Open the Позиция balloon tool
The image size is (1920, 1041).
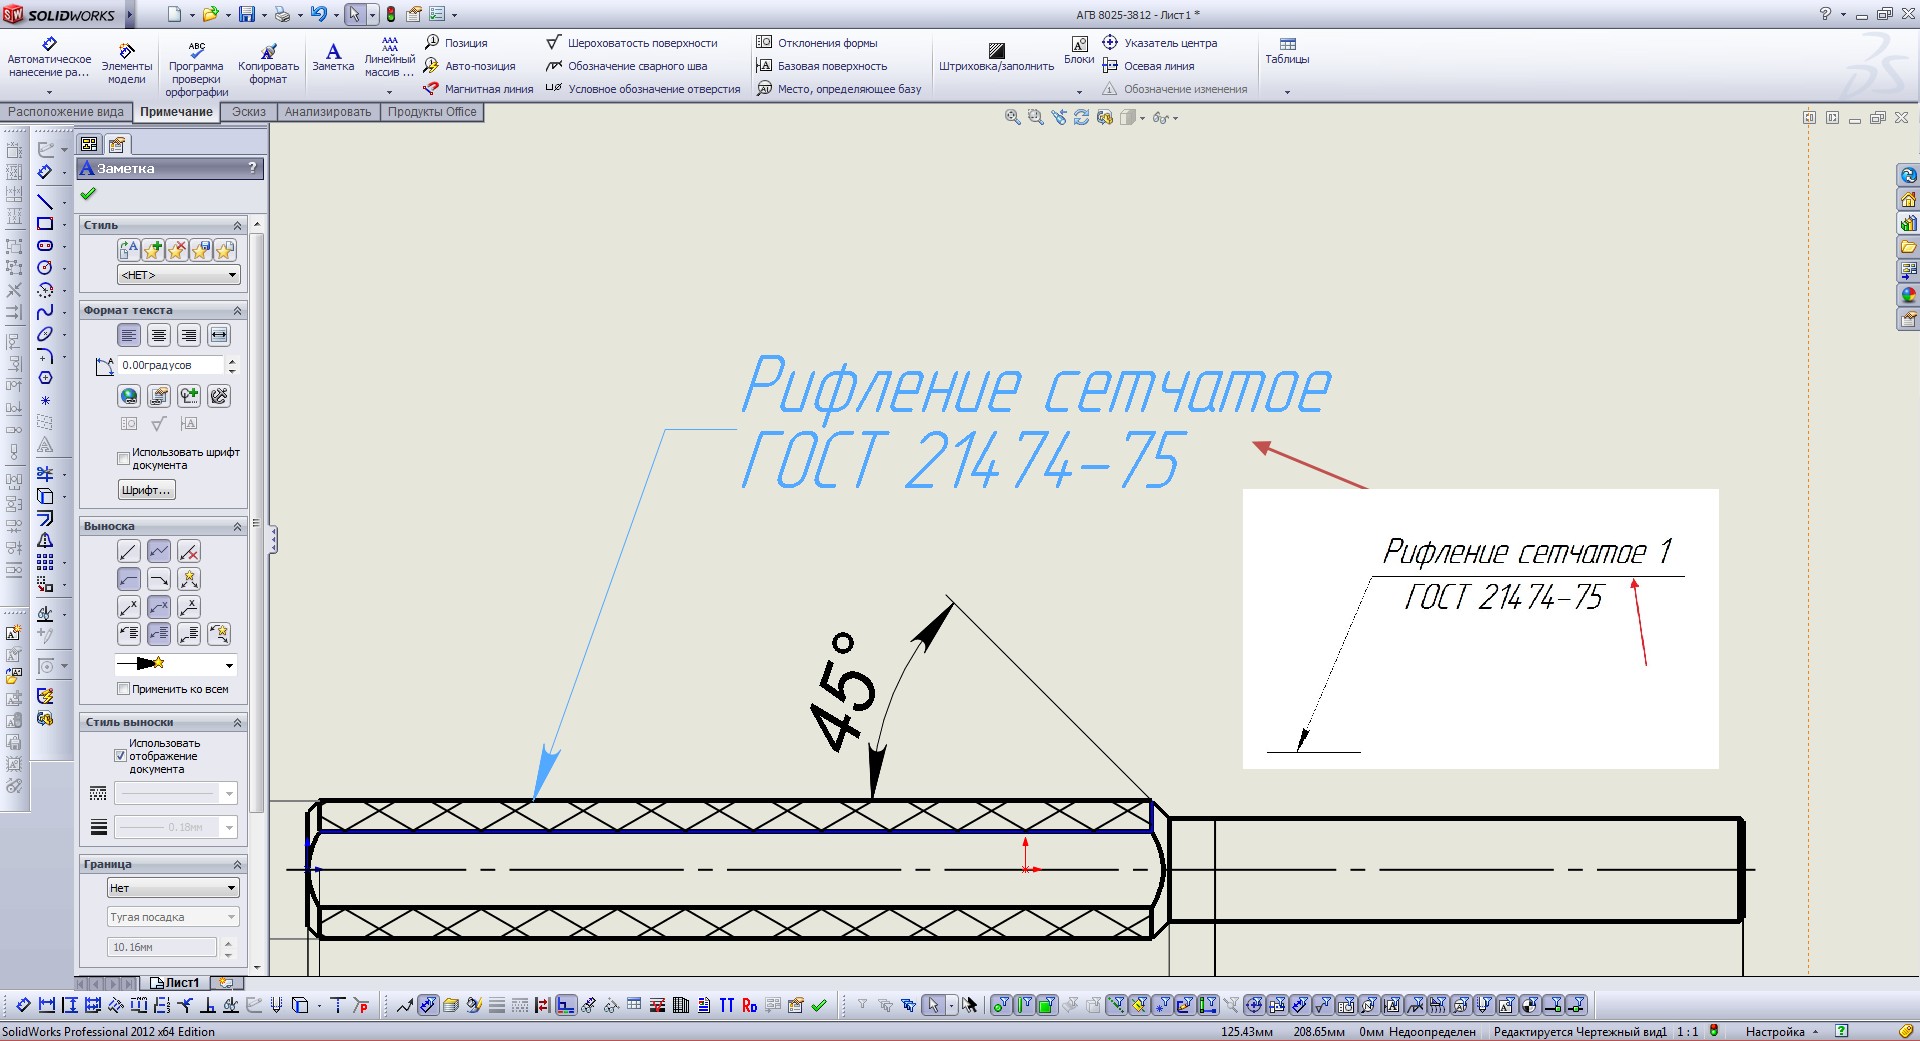click(x=456, y=43)
